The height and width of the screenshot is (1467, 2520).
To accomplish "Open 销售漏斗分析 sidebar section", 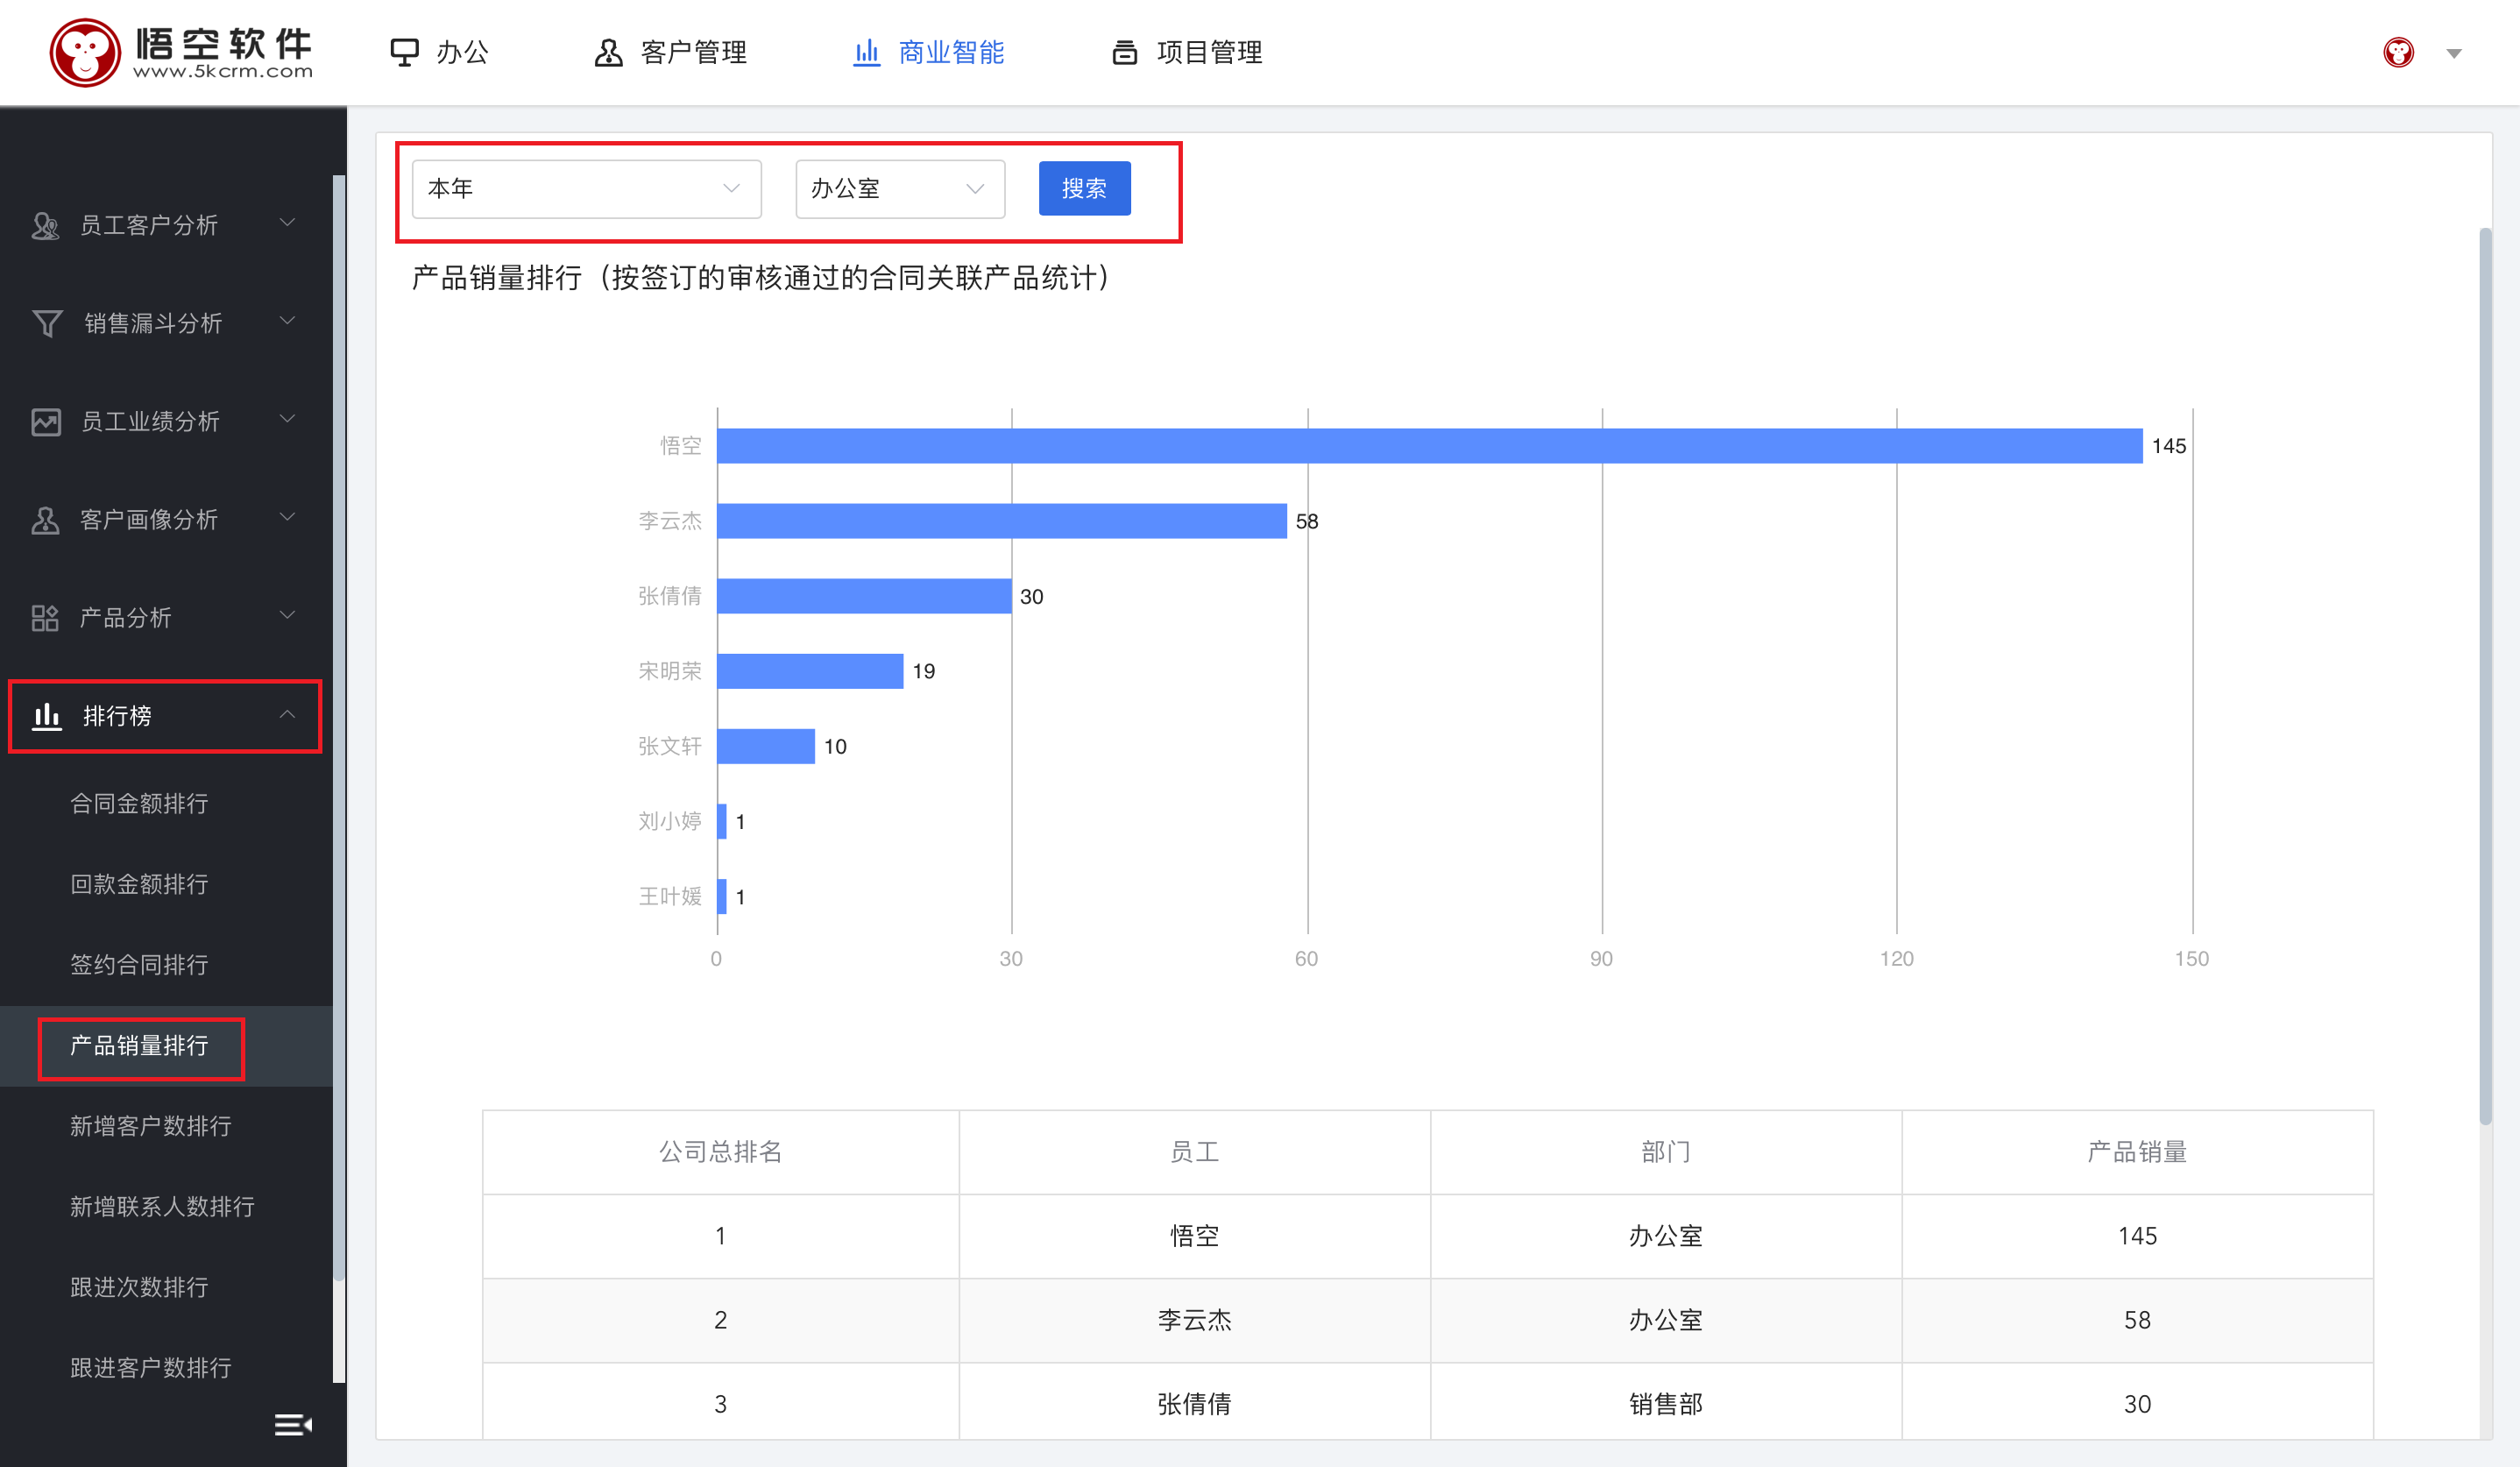I will click(x=165, y=323).
